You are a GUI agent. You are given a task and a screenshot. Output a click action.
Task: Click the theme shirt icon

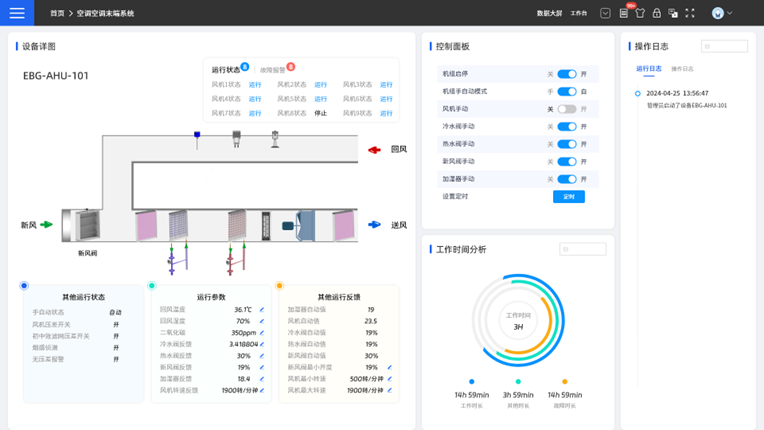[x=640, y=13]
